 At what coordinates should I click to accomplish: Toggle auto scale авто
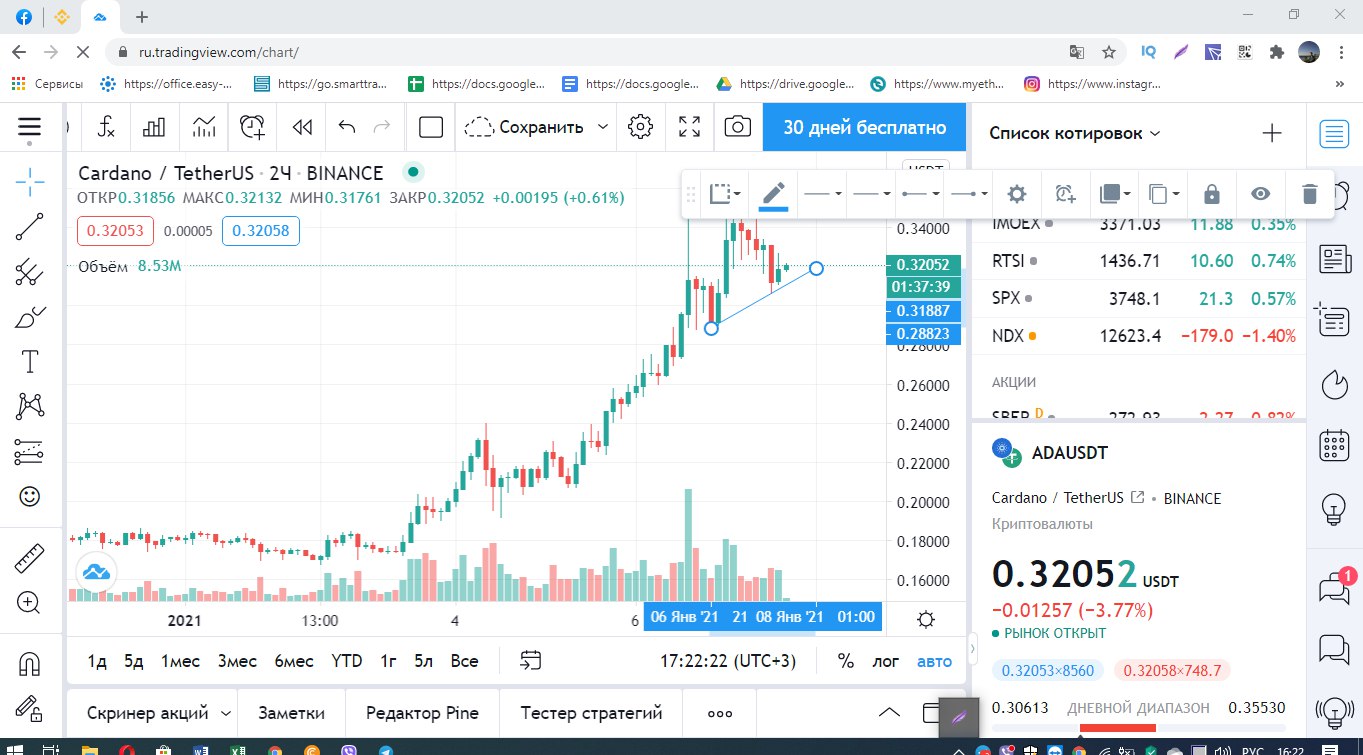pyautogui.click(x=935, y=661)
